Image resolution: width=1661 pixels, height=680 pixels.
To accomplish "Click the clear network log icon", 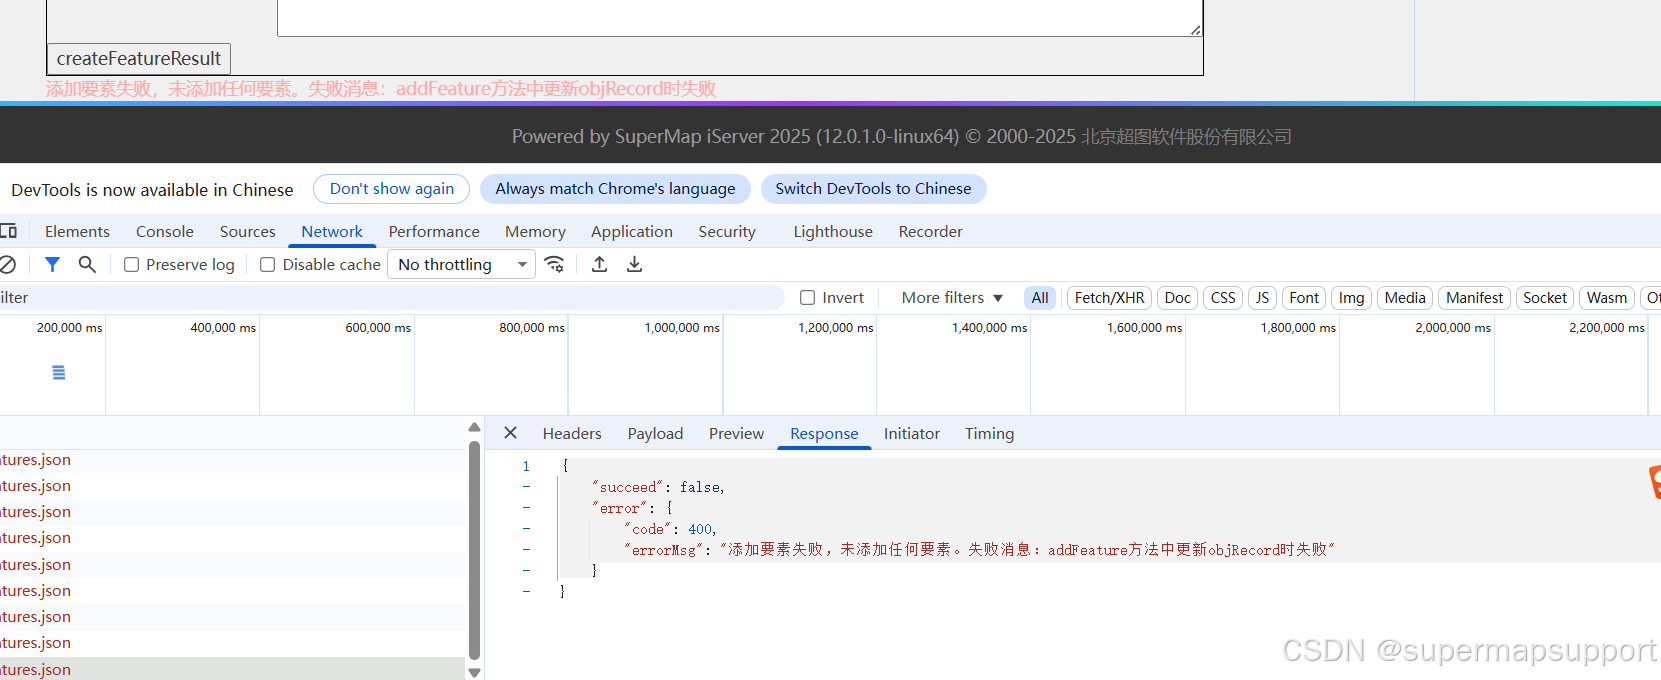I will coord(7,265).
